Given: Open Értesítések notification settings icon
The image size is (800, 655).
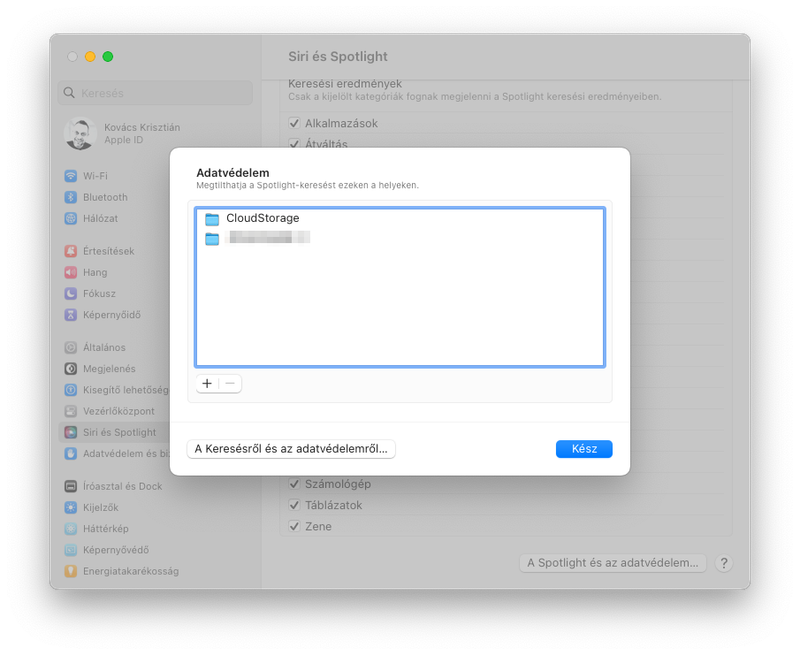Looking at the screenshot, I should click(71, 251).
